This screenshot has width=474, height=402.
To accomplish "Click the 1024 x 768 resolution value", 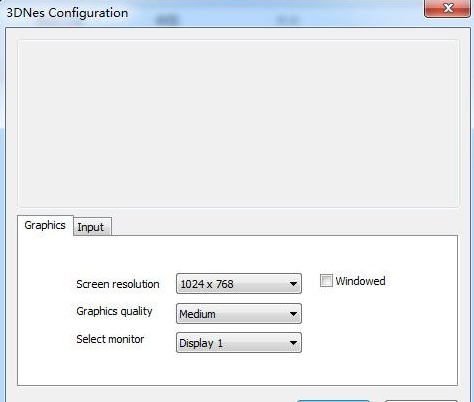I will pyautogui.click(x=207, y=284).
